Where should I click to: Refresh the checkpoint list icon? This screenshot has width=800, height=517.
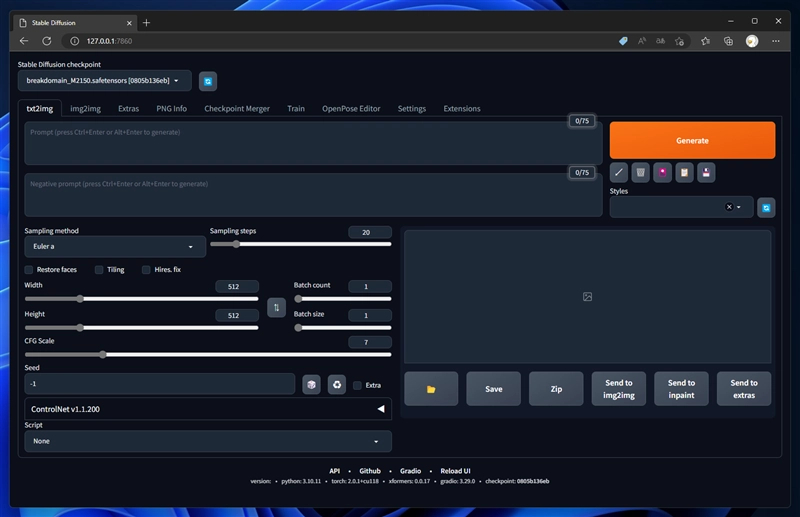208,81
